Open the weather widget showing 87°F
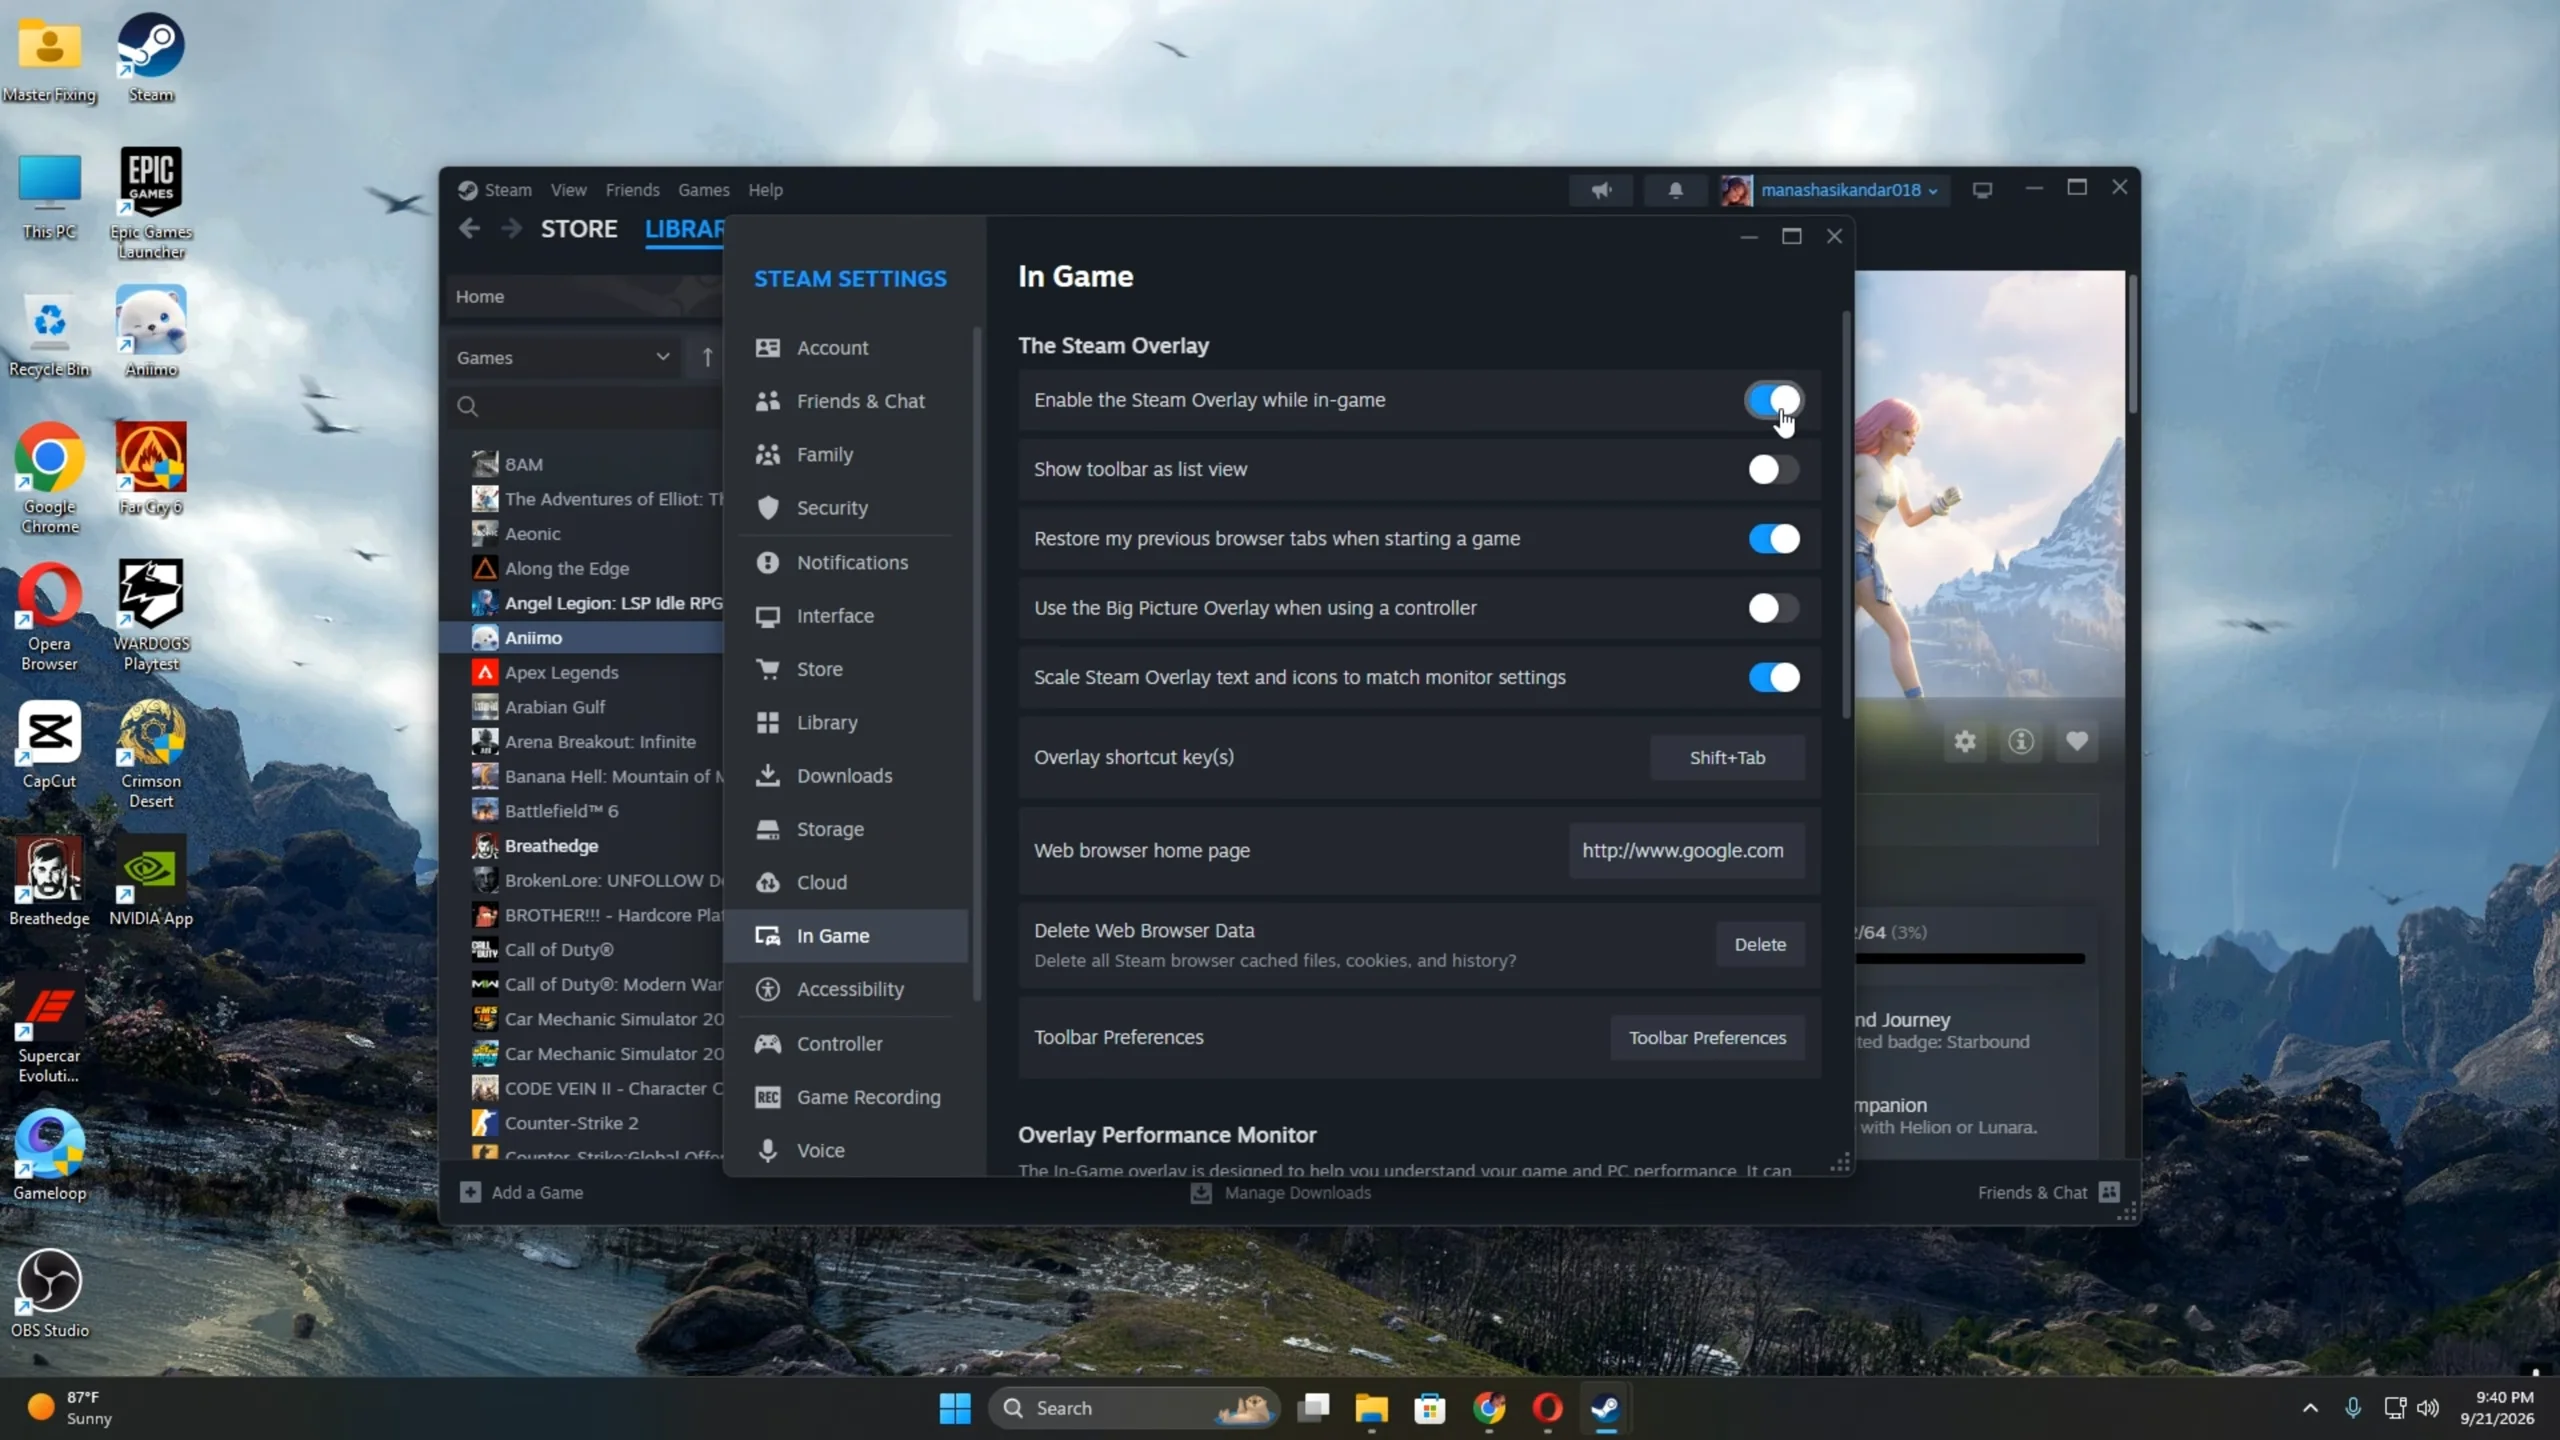Image resolution: width=2560 pixels, height=1440 pixels. [70, 1408]
